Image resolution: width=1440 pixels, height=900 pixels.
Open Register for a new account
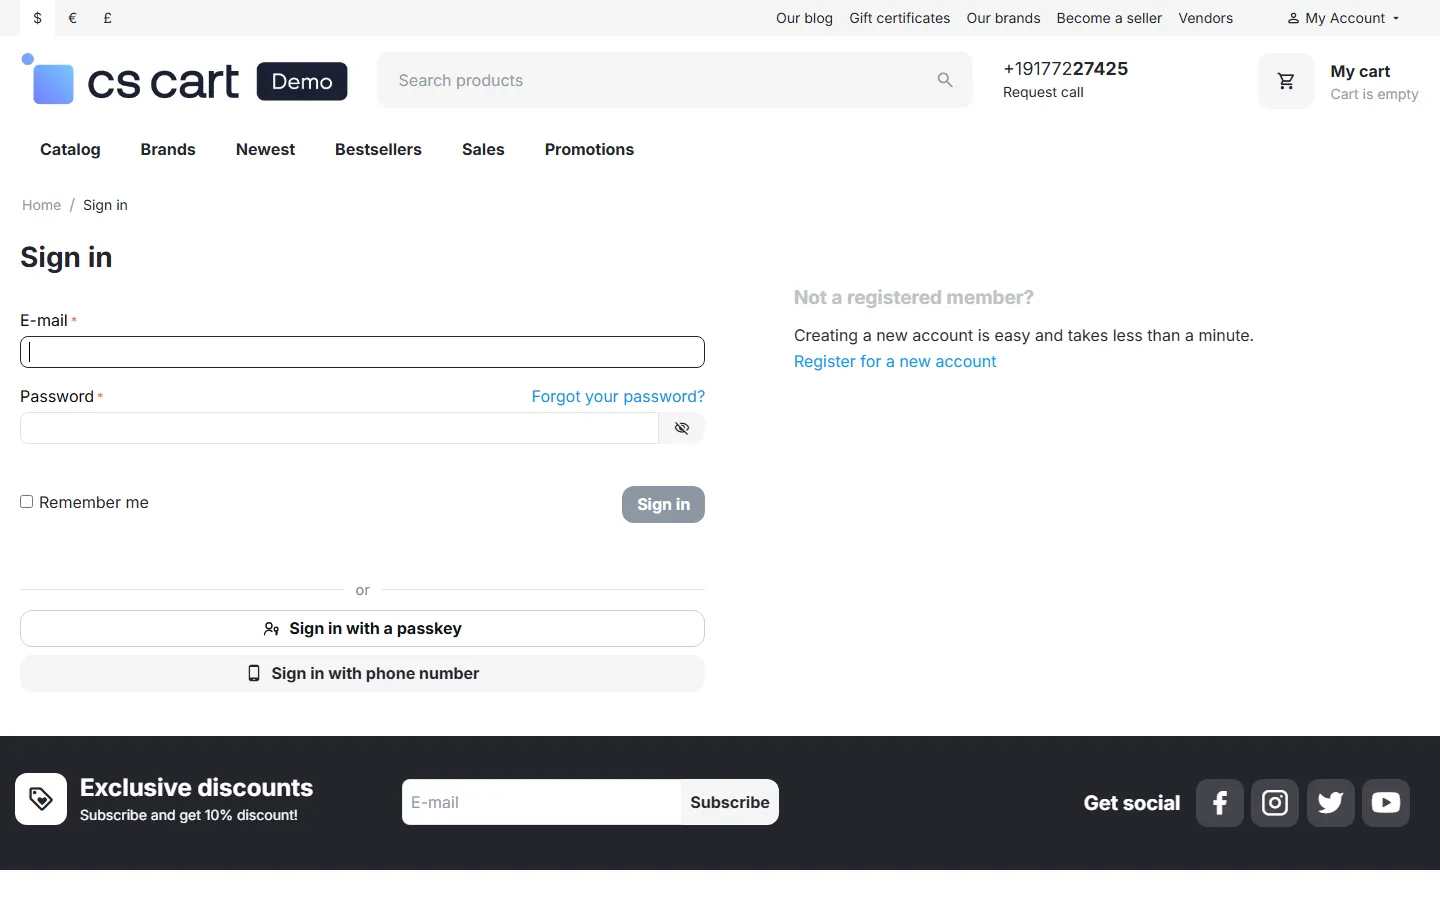895,361
